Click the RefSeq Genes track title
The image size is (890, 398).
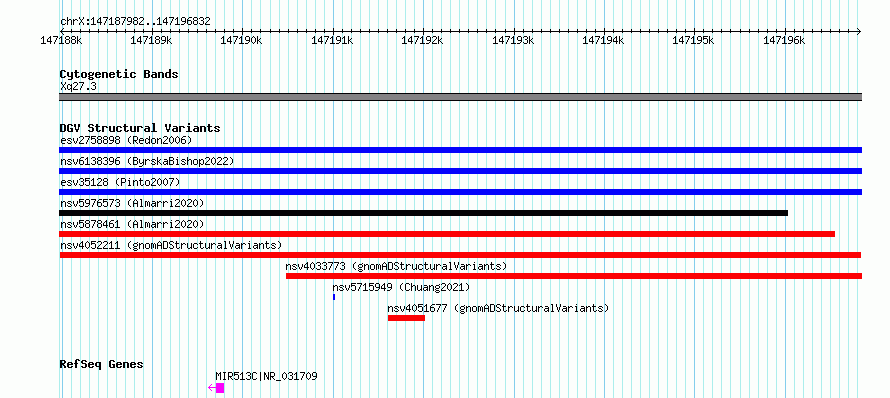pos(102,364)
